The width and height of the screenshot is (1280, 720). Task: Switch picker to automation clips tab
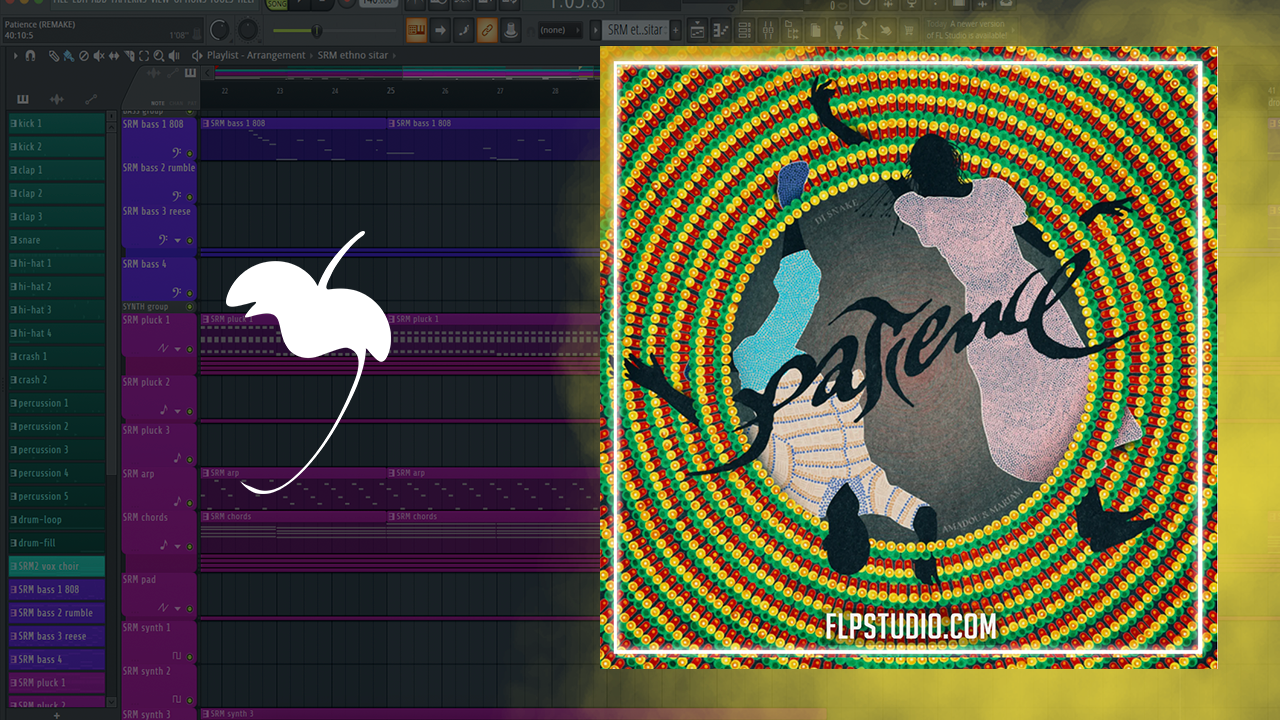[90, 99]
